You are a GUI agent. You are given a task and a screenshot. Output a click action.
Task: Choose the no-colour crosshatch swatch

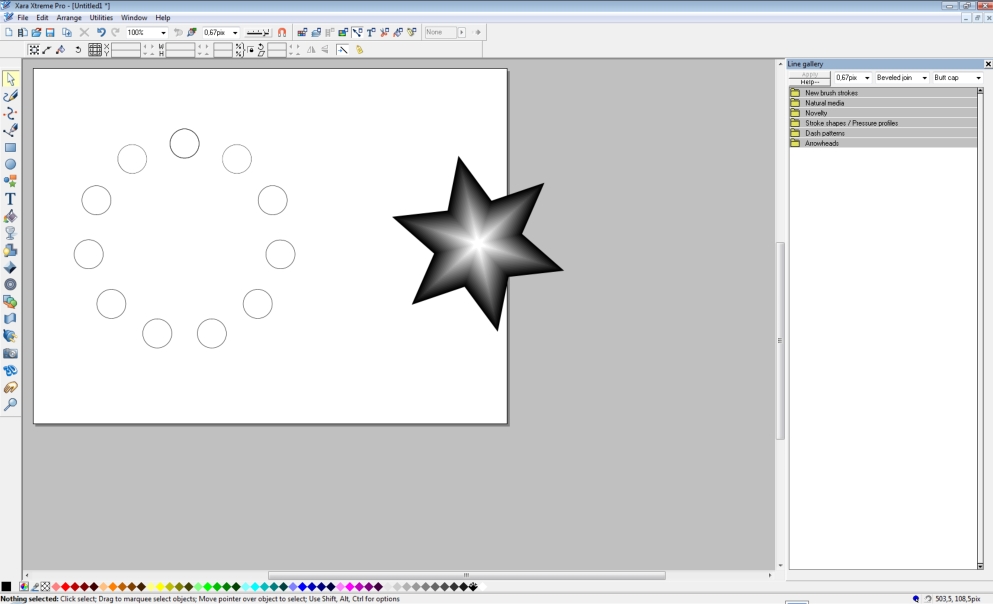[45, 587]
